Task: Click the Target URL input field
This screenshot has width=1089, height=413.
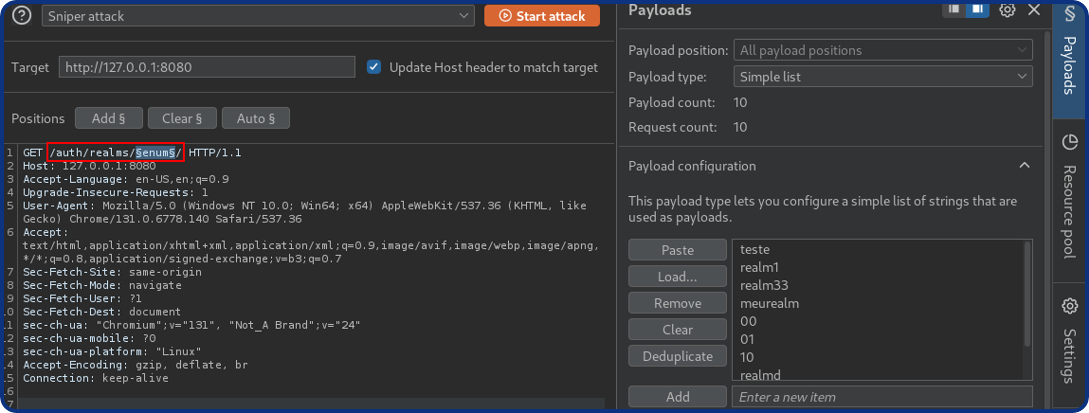Action: (x=207, y=67)
